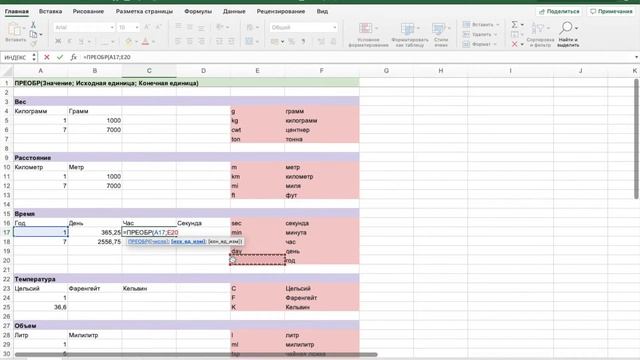
Task: Toggle Bold (Ж) formatting
Action: tap(58, 42)
